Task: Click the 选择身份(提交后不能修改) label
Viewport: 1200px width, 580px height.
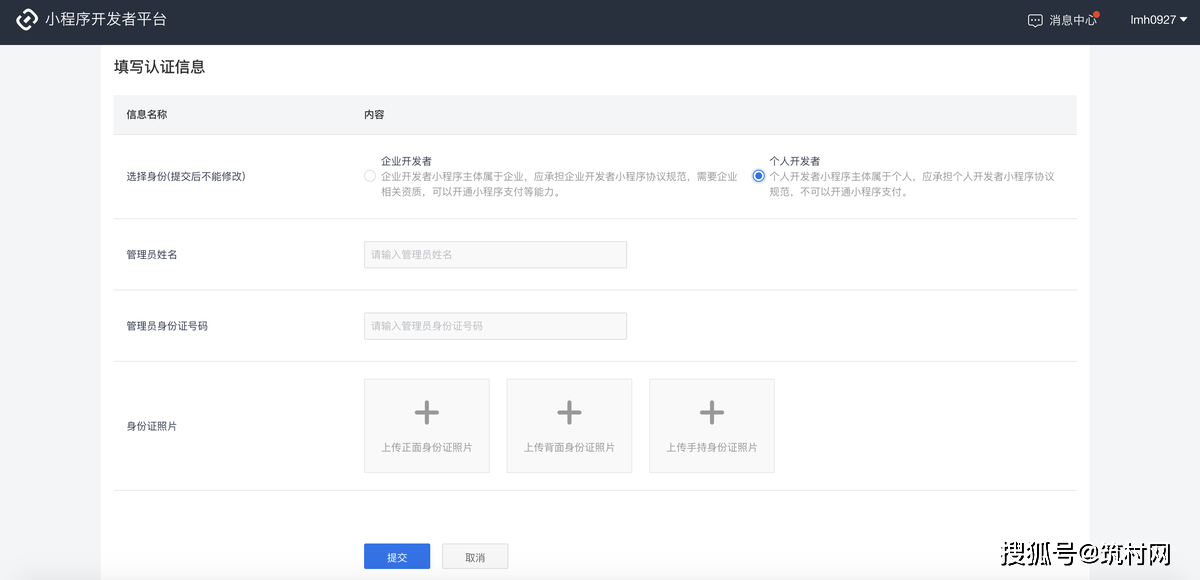Action: tap(186, 176)
